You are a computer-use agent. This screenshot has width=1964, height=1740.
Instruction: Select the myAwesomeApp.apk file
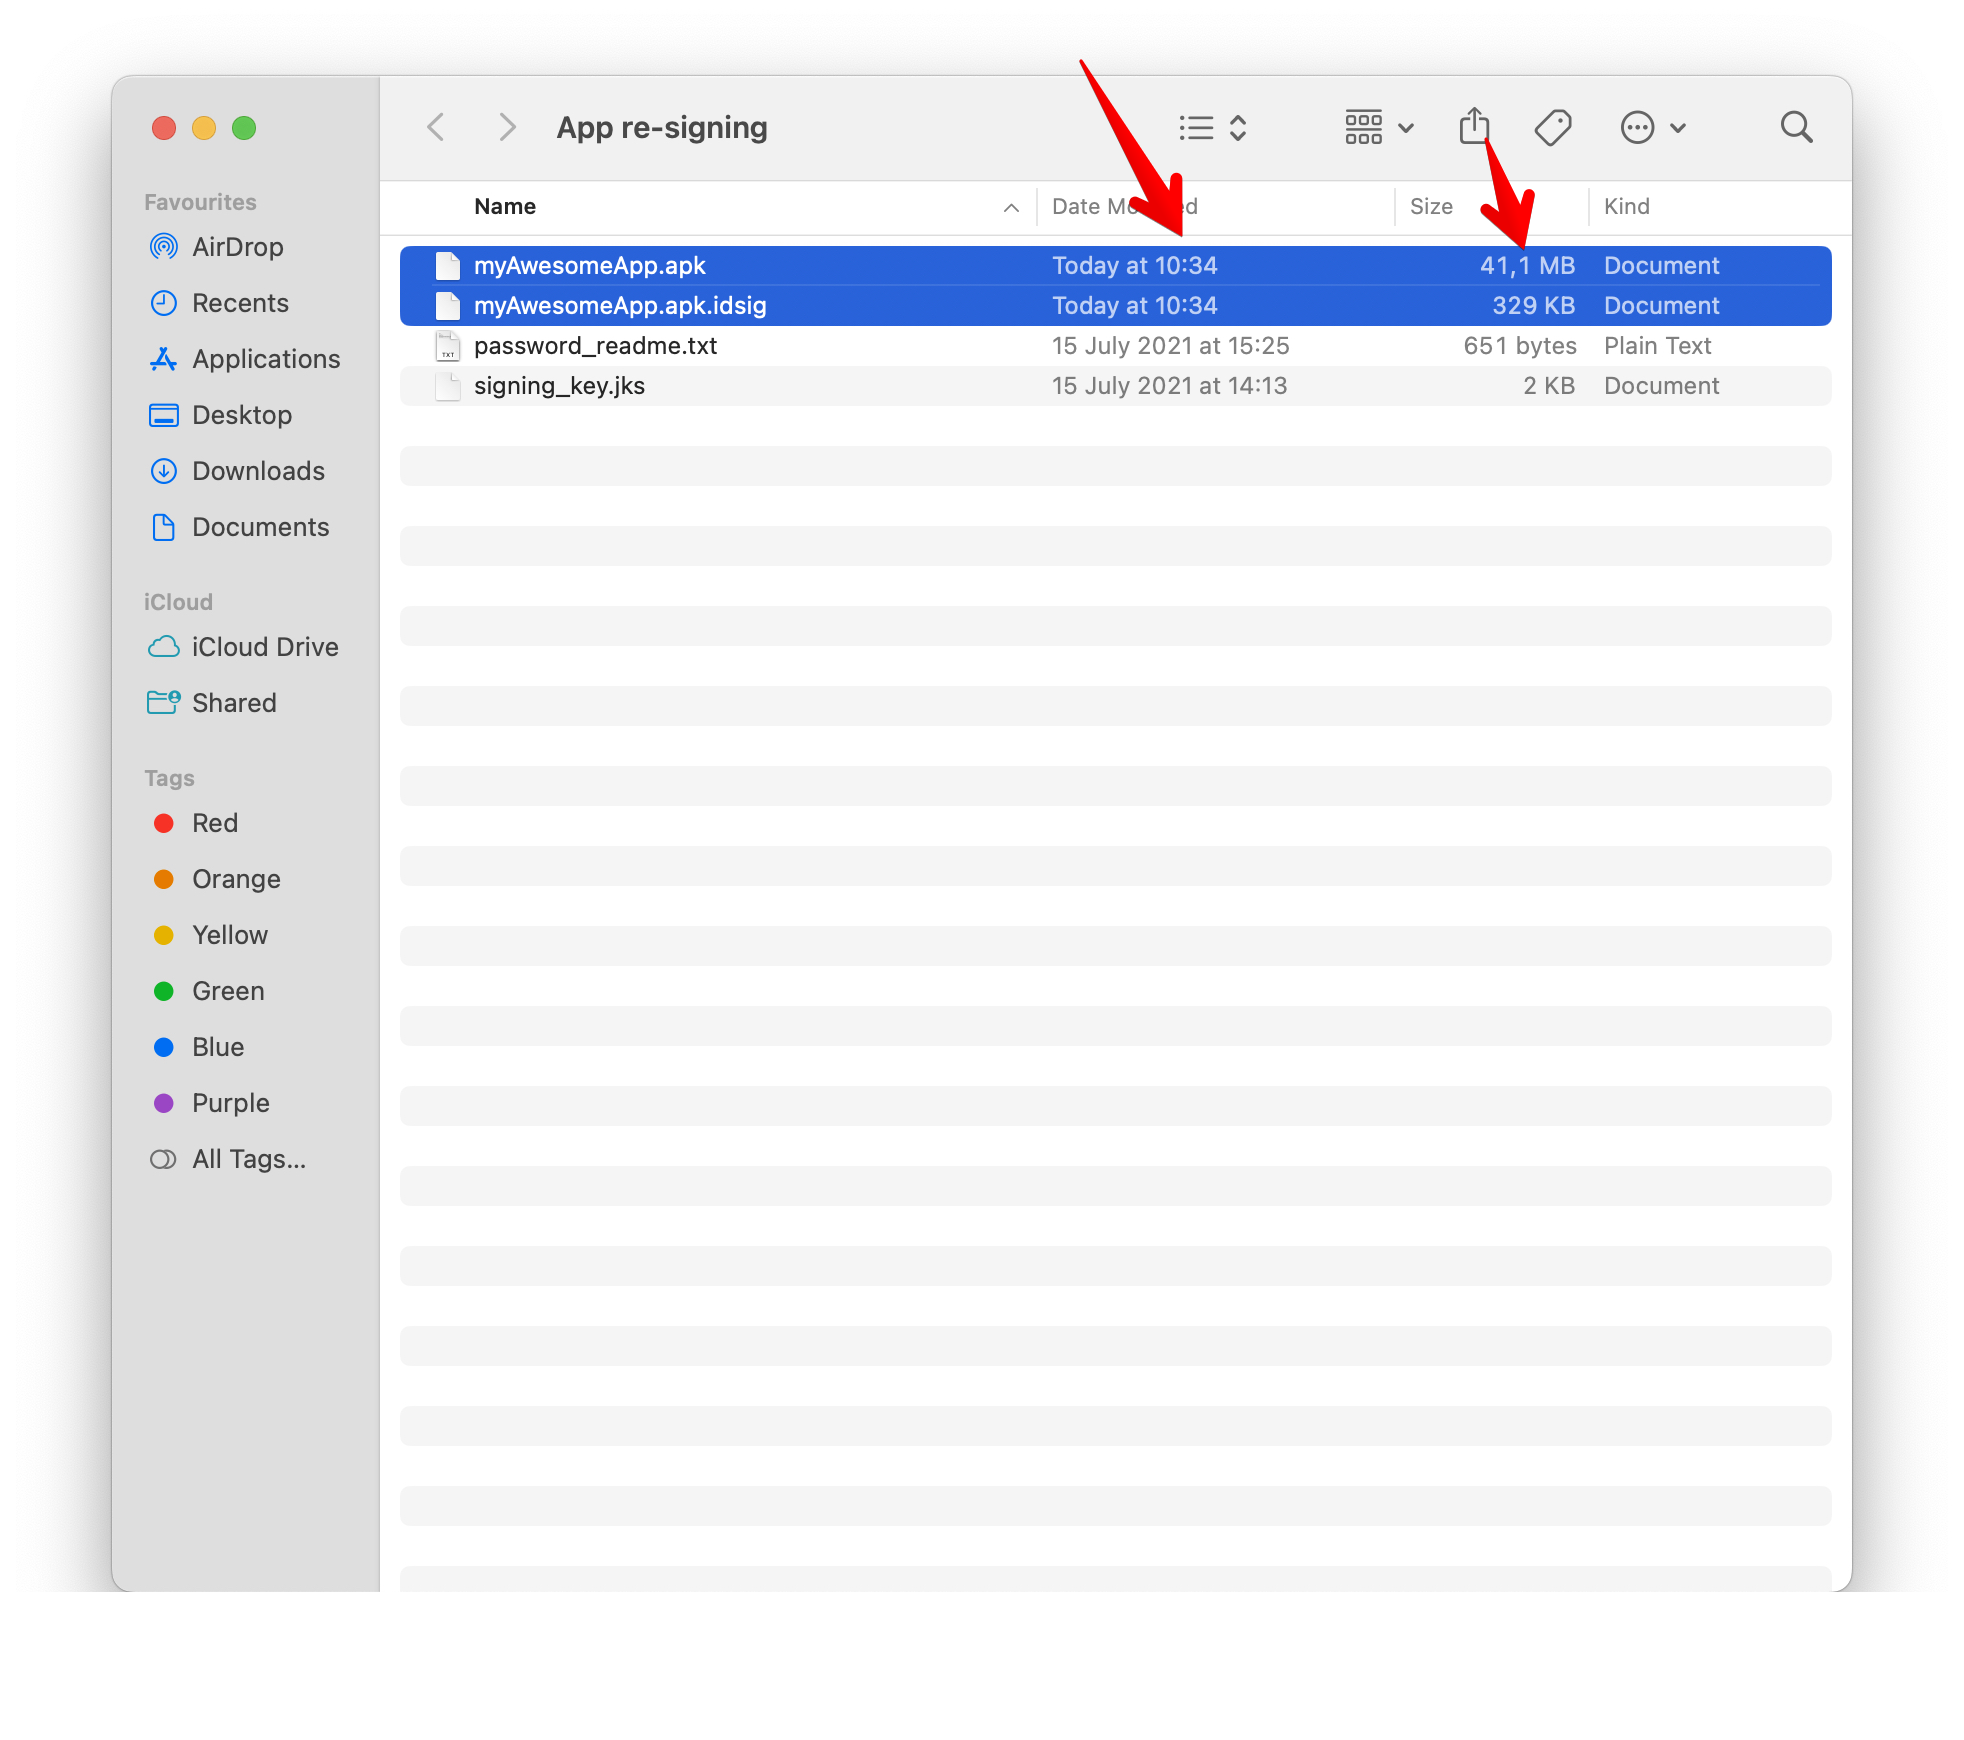pos(1115,266)
